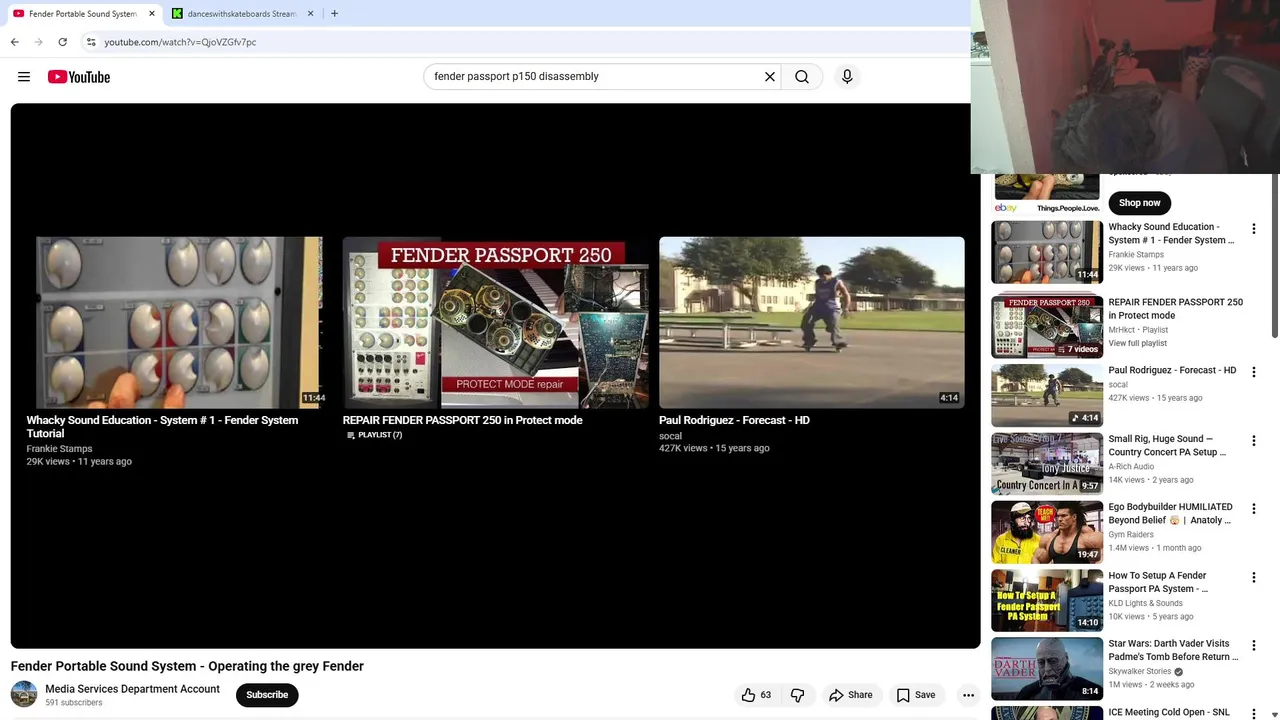Start voice search with microphone
This screenshot has width=1280, height=720.
[x=847, y=77]
